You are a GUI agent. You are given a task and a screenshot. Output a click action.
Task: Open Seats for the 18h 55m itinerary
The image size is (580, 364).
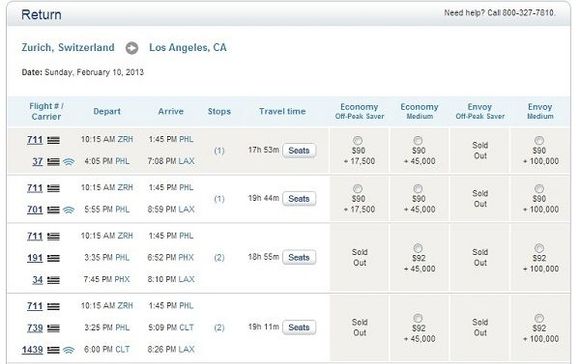(x=299, y=257)
